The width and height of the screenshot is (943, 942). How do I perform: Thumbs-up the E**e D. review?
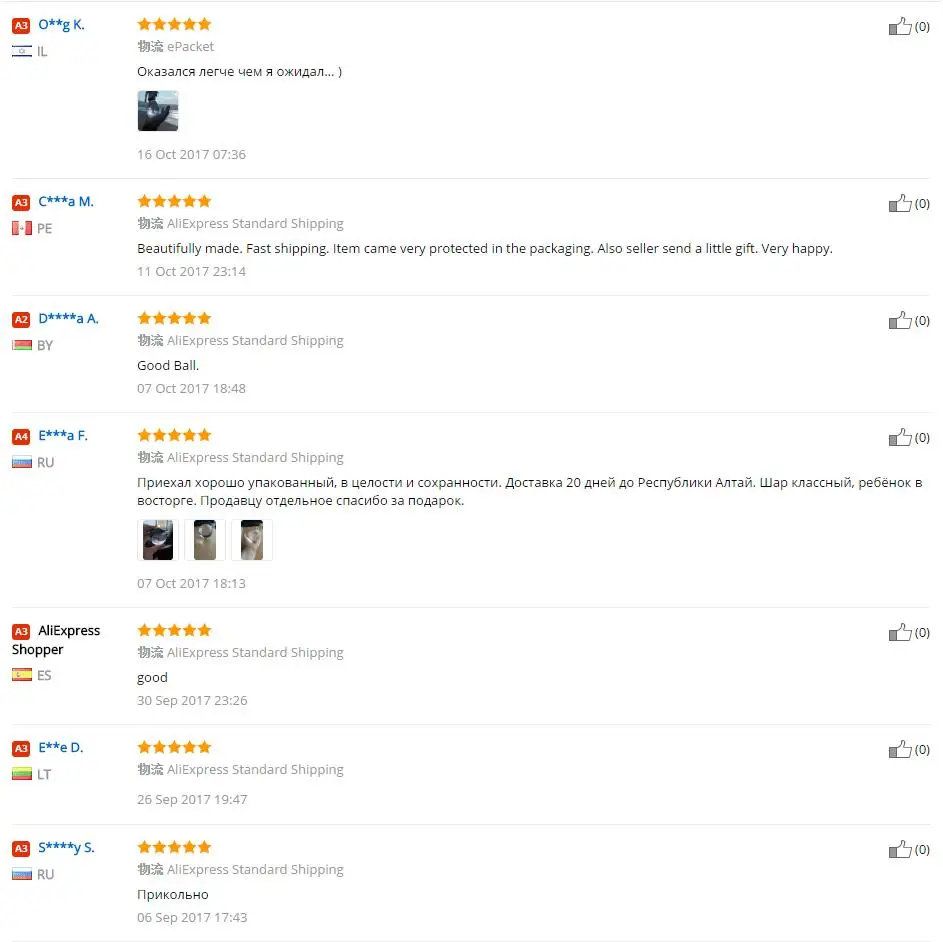coord(900,750)
